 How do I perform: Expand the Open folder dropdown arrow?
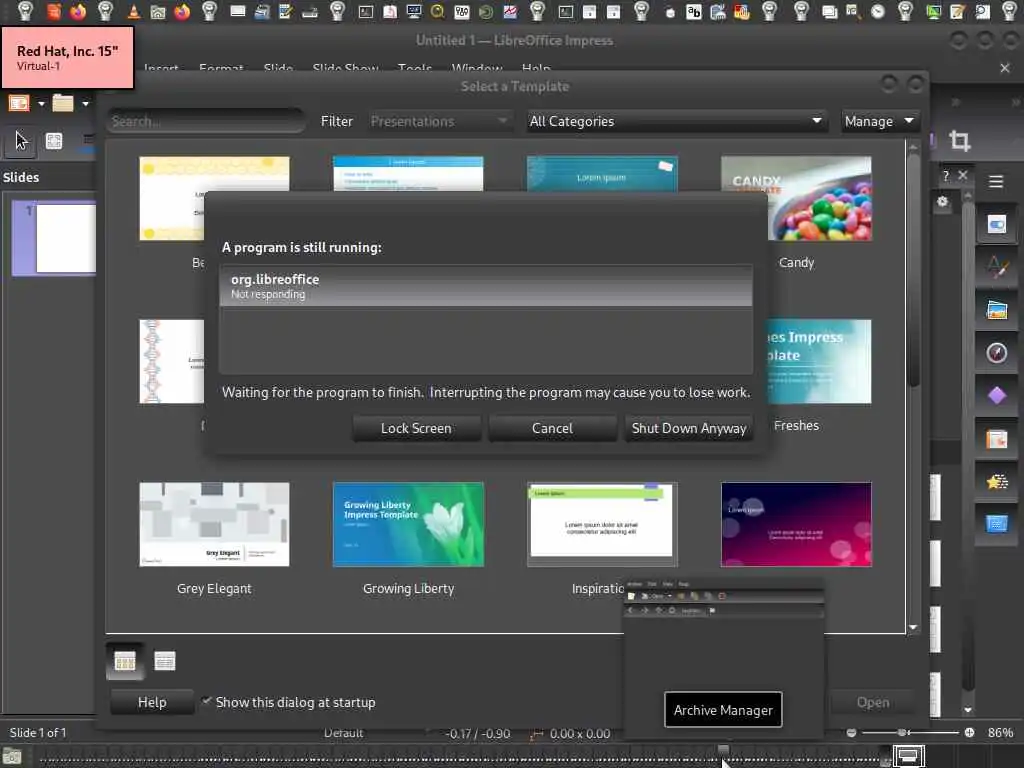pyautogui.click(x=85, y=103)
